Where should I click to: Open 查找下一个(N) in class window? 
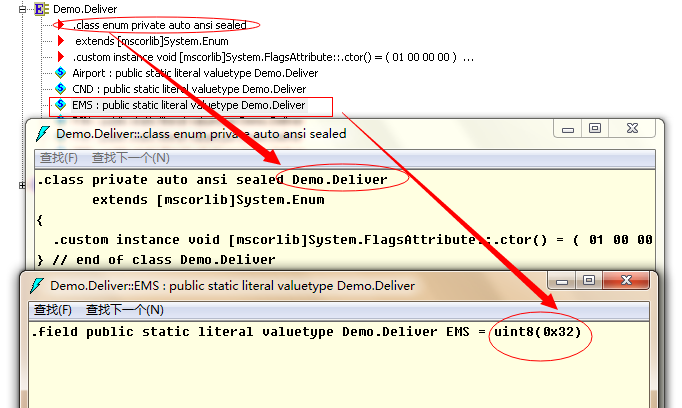130,158
